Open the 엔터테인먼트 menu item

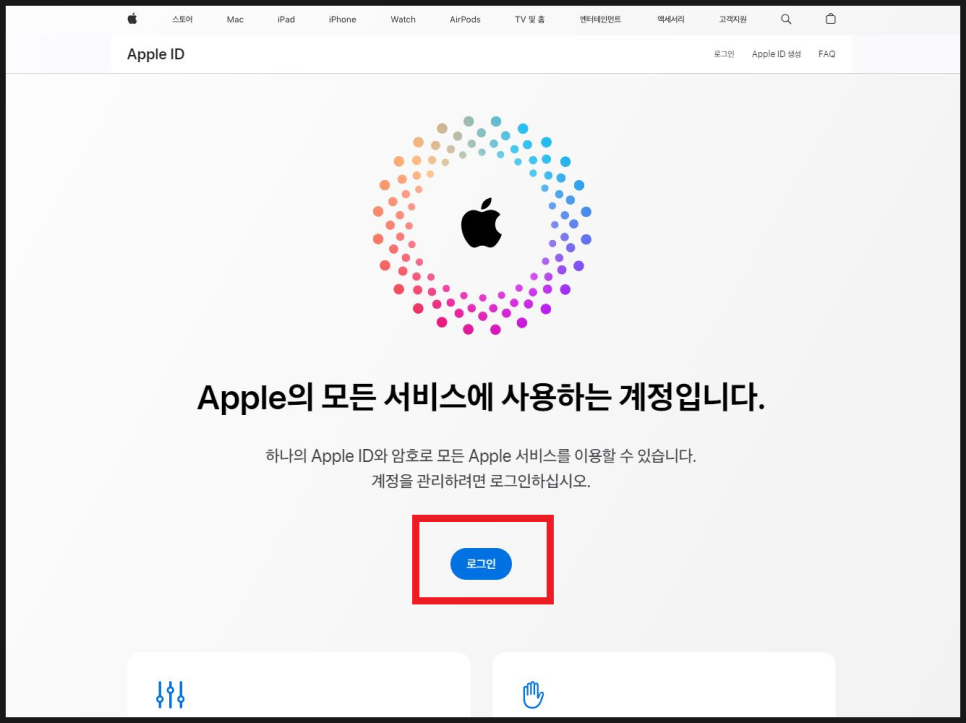click(x=600, y=19)
